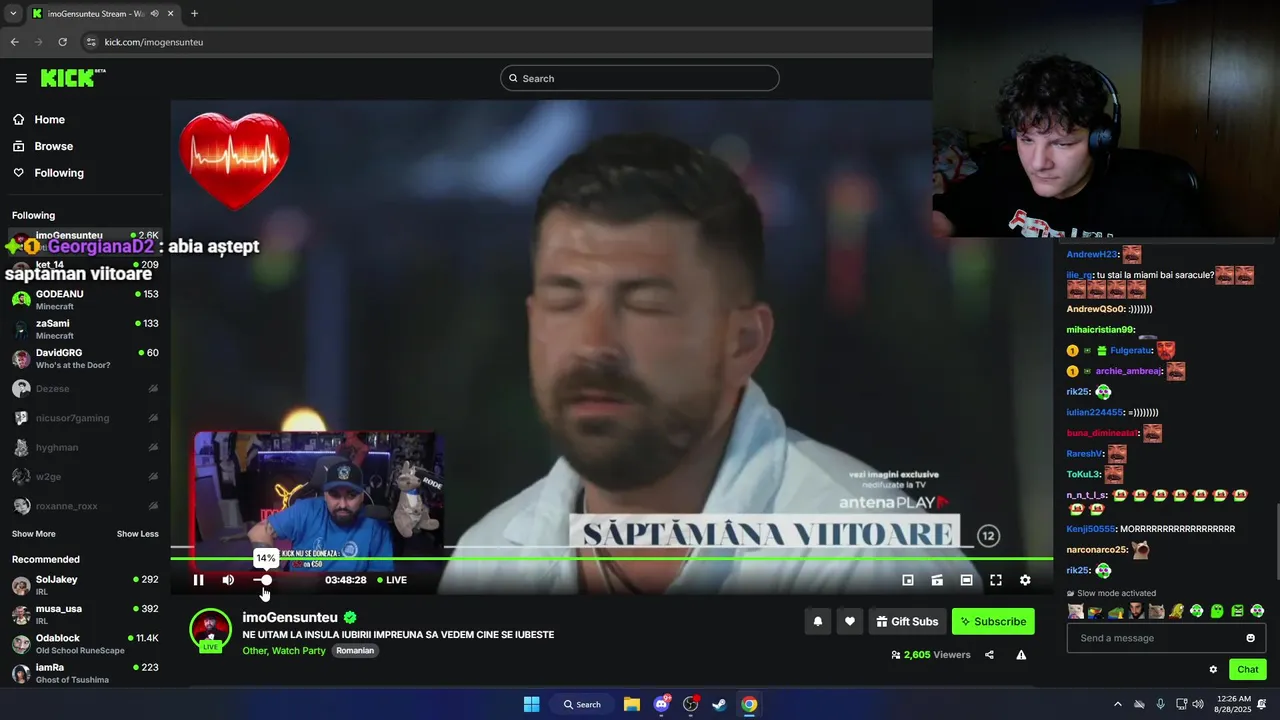Pick the first cat emote in quick emotes
Image resolution: width=1280 pixels, height=720 pixels.
point(1075,611)
